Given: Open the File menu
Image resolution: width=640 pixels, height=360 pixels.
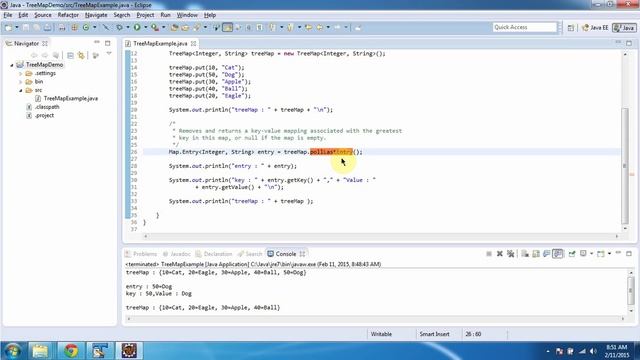Looking at the screenshot, I should click(x=8, y=15).
